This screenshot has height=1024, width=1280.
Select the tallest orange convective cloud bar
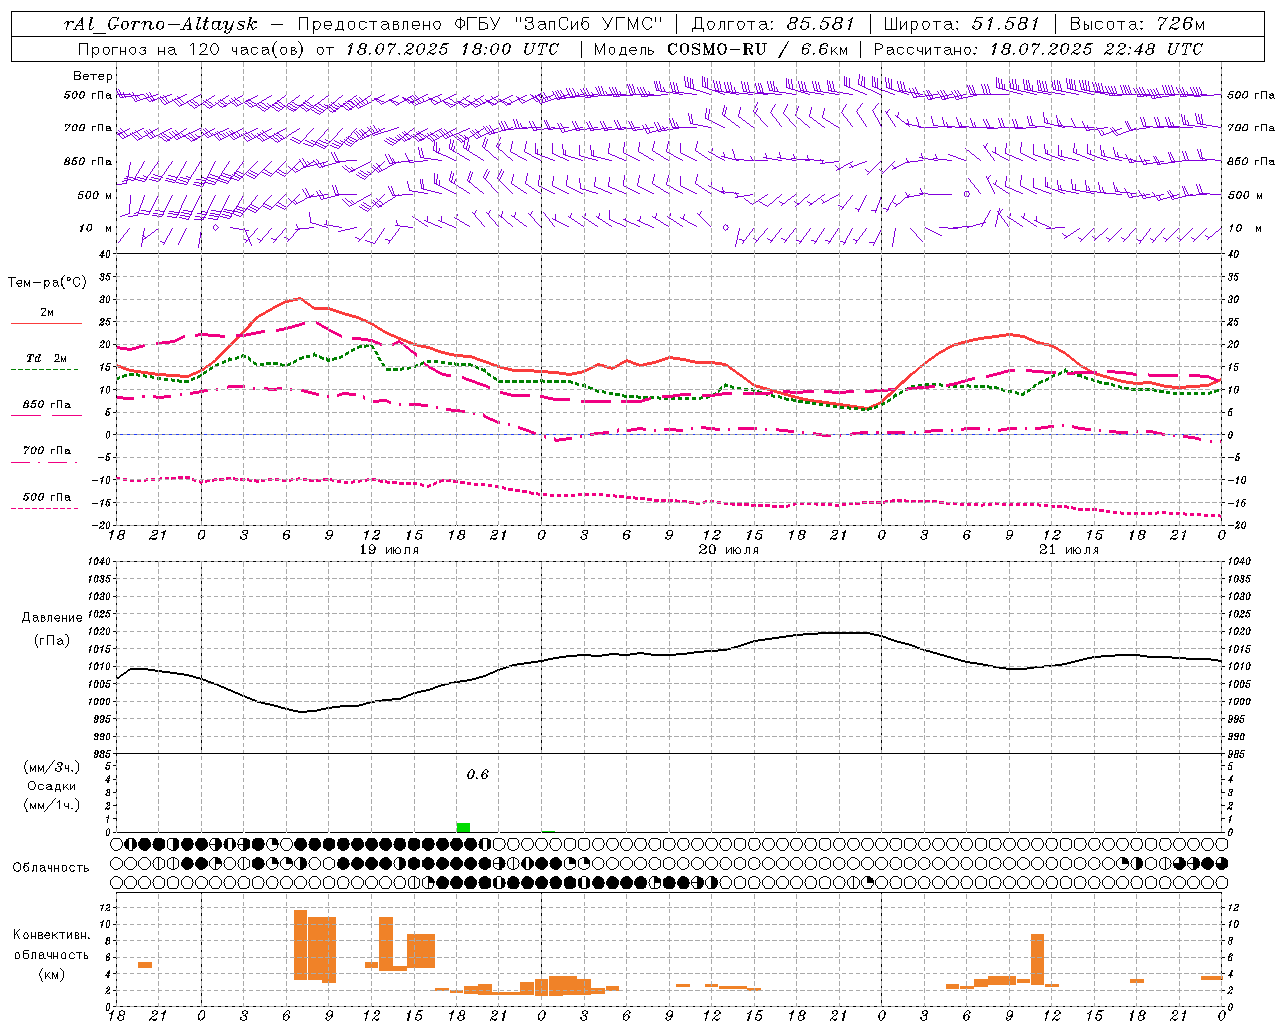(x=300, y=945)
